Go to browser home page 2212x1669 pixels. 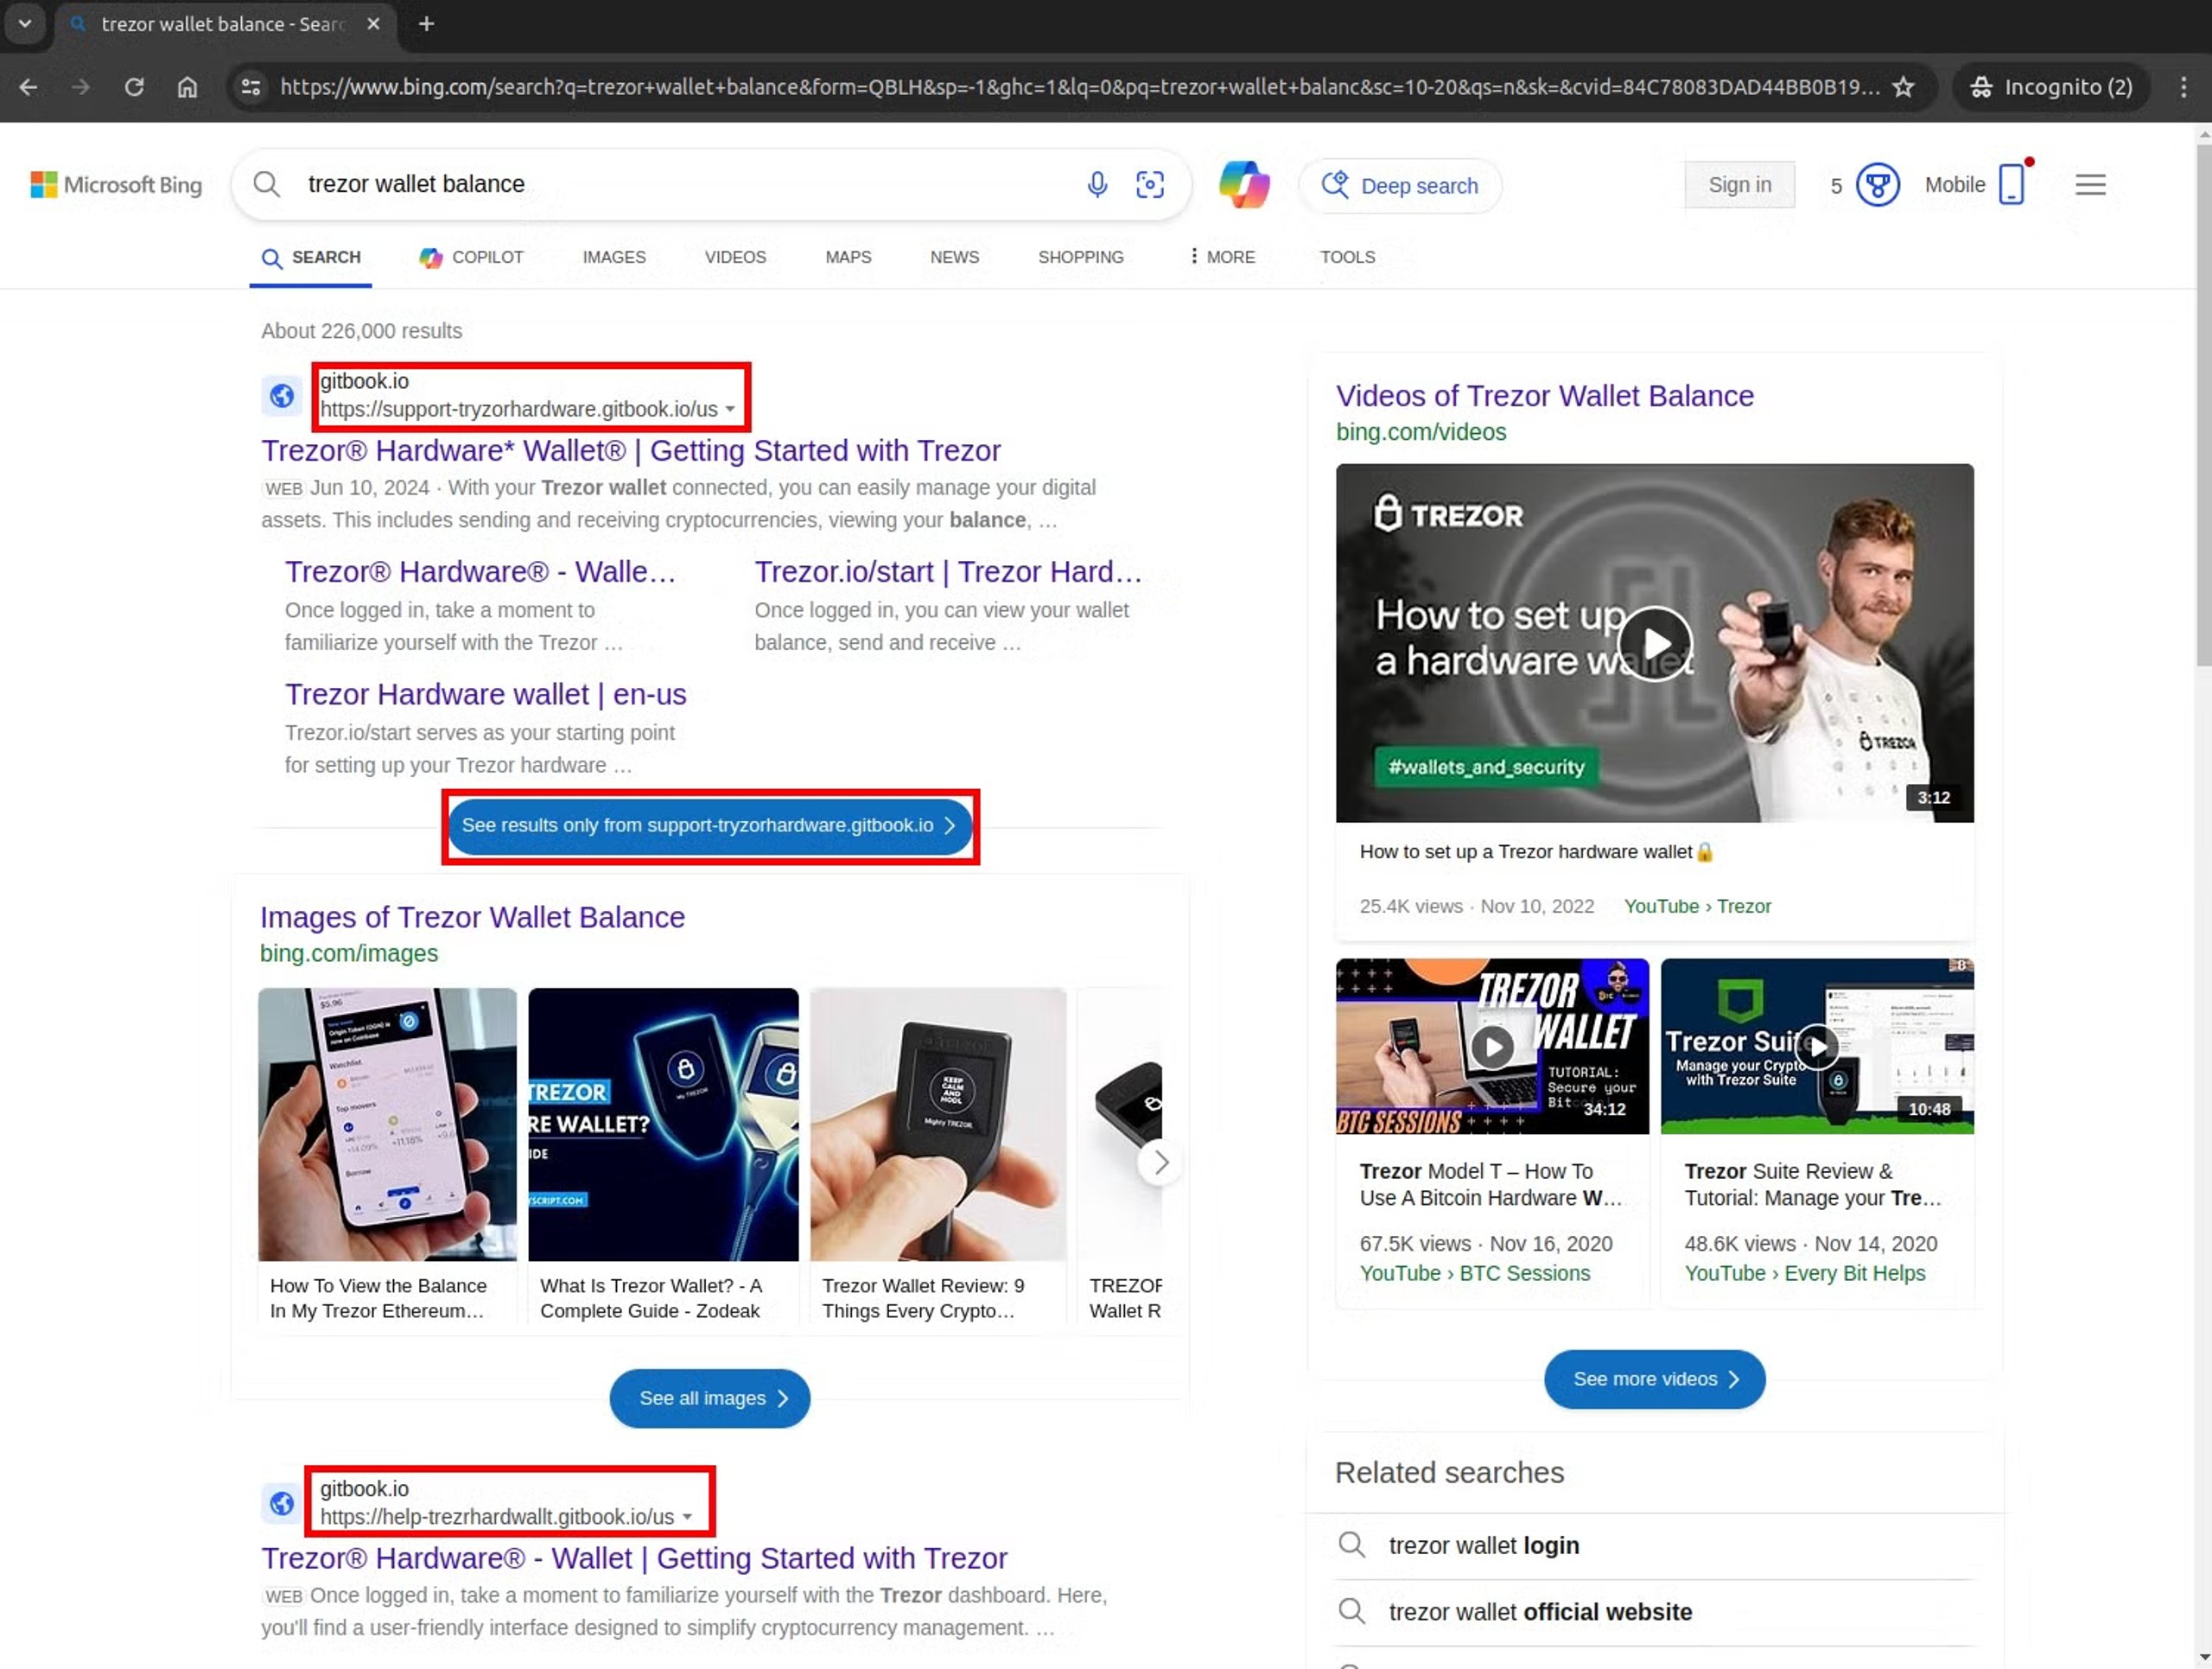pyautogui.click(x=187, y=87)
